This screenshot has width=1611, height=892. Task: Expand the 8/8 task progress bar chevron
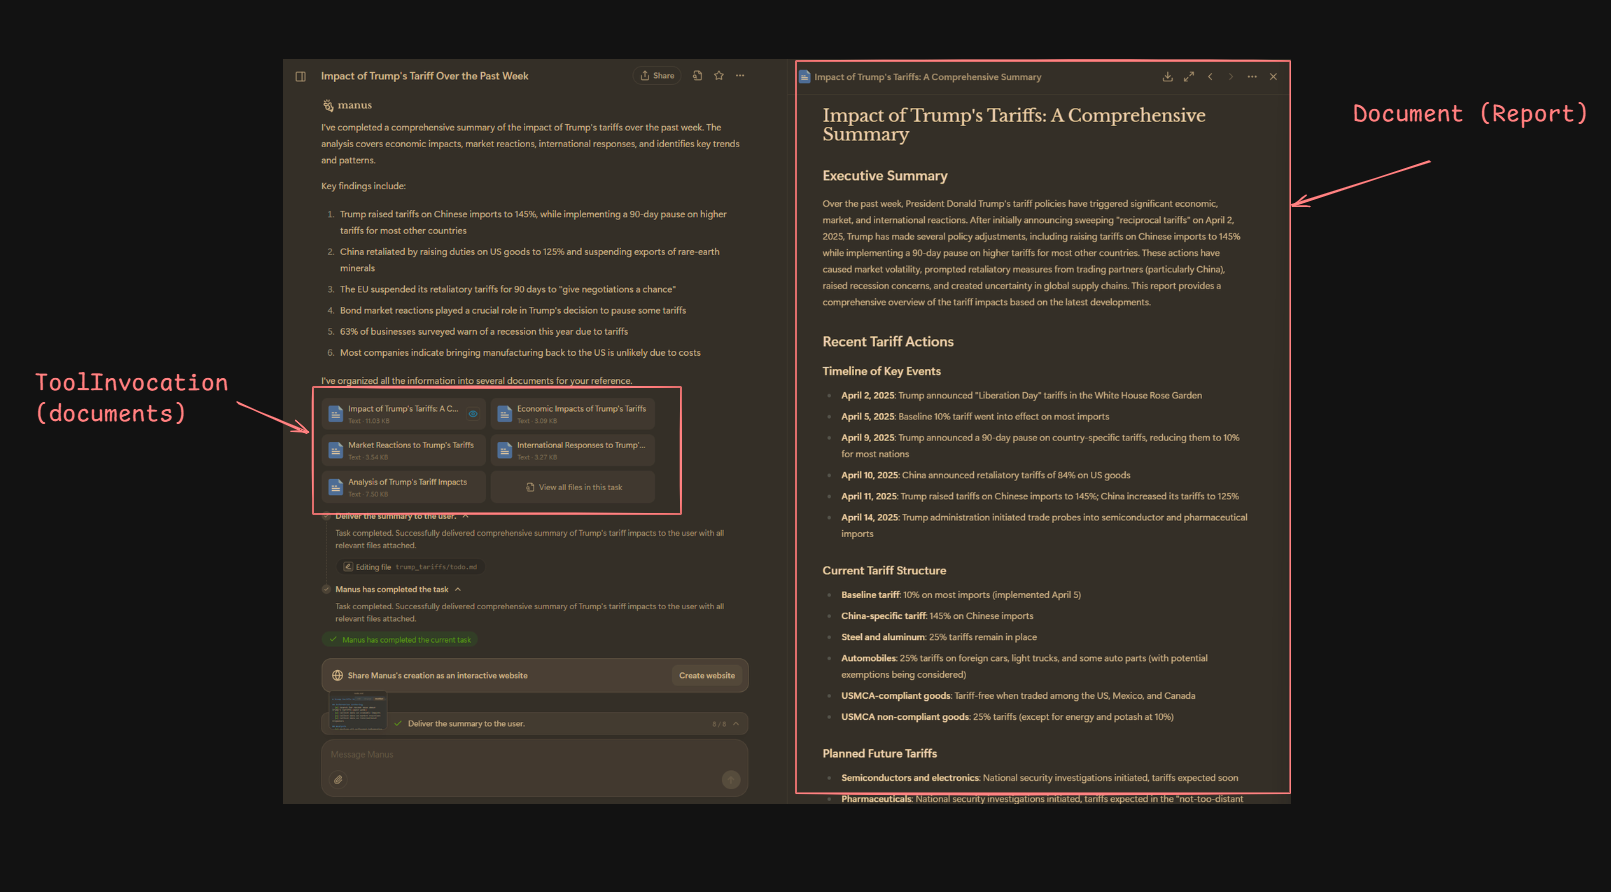click(x=736, y=724)
